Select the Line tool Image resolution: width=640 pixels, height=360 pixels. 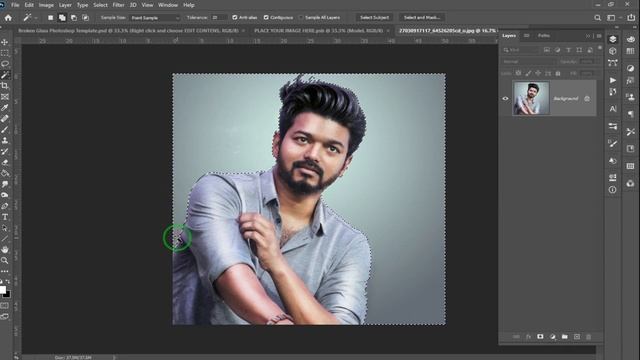[x=5, y=239]
